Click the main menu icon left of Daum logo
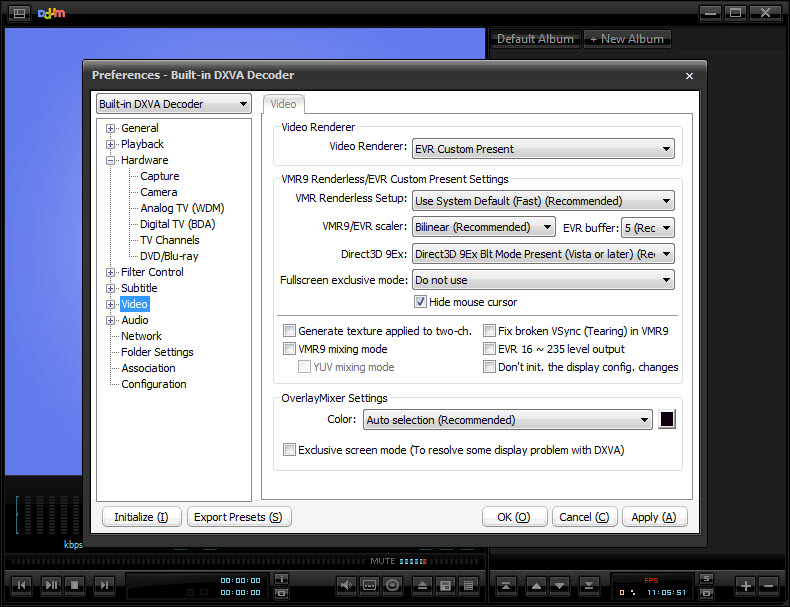 19,13
